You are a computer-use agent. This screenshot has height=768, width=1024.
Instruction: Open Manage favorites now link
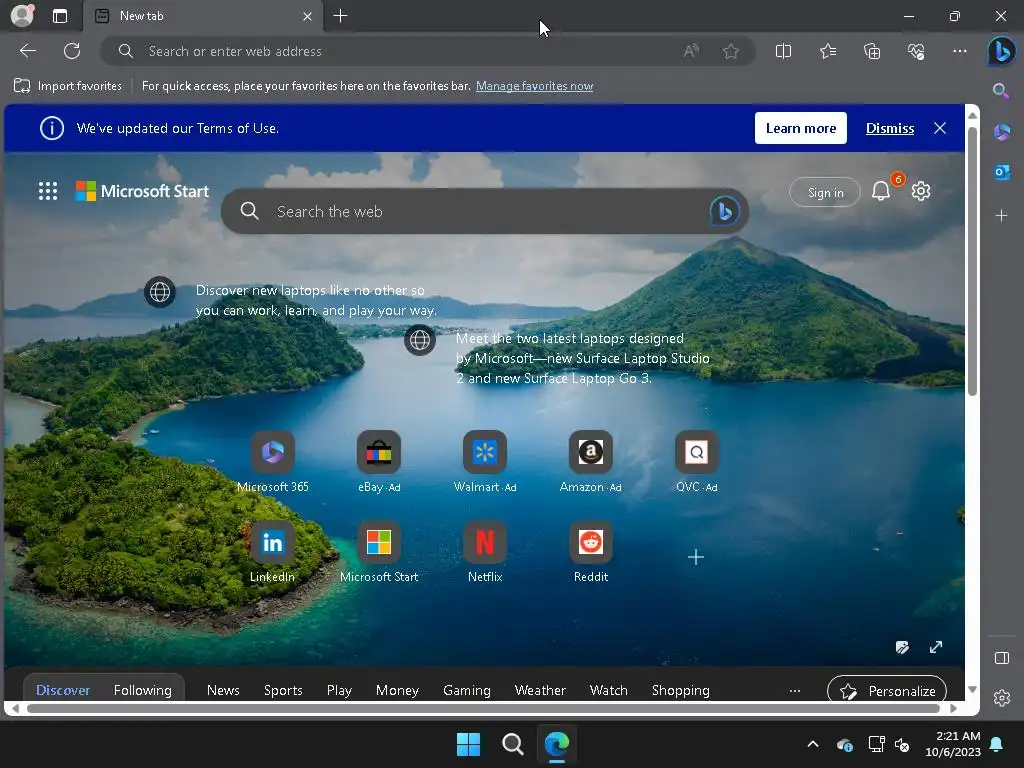pos(534,86)
